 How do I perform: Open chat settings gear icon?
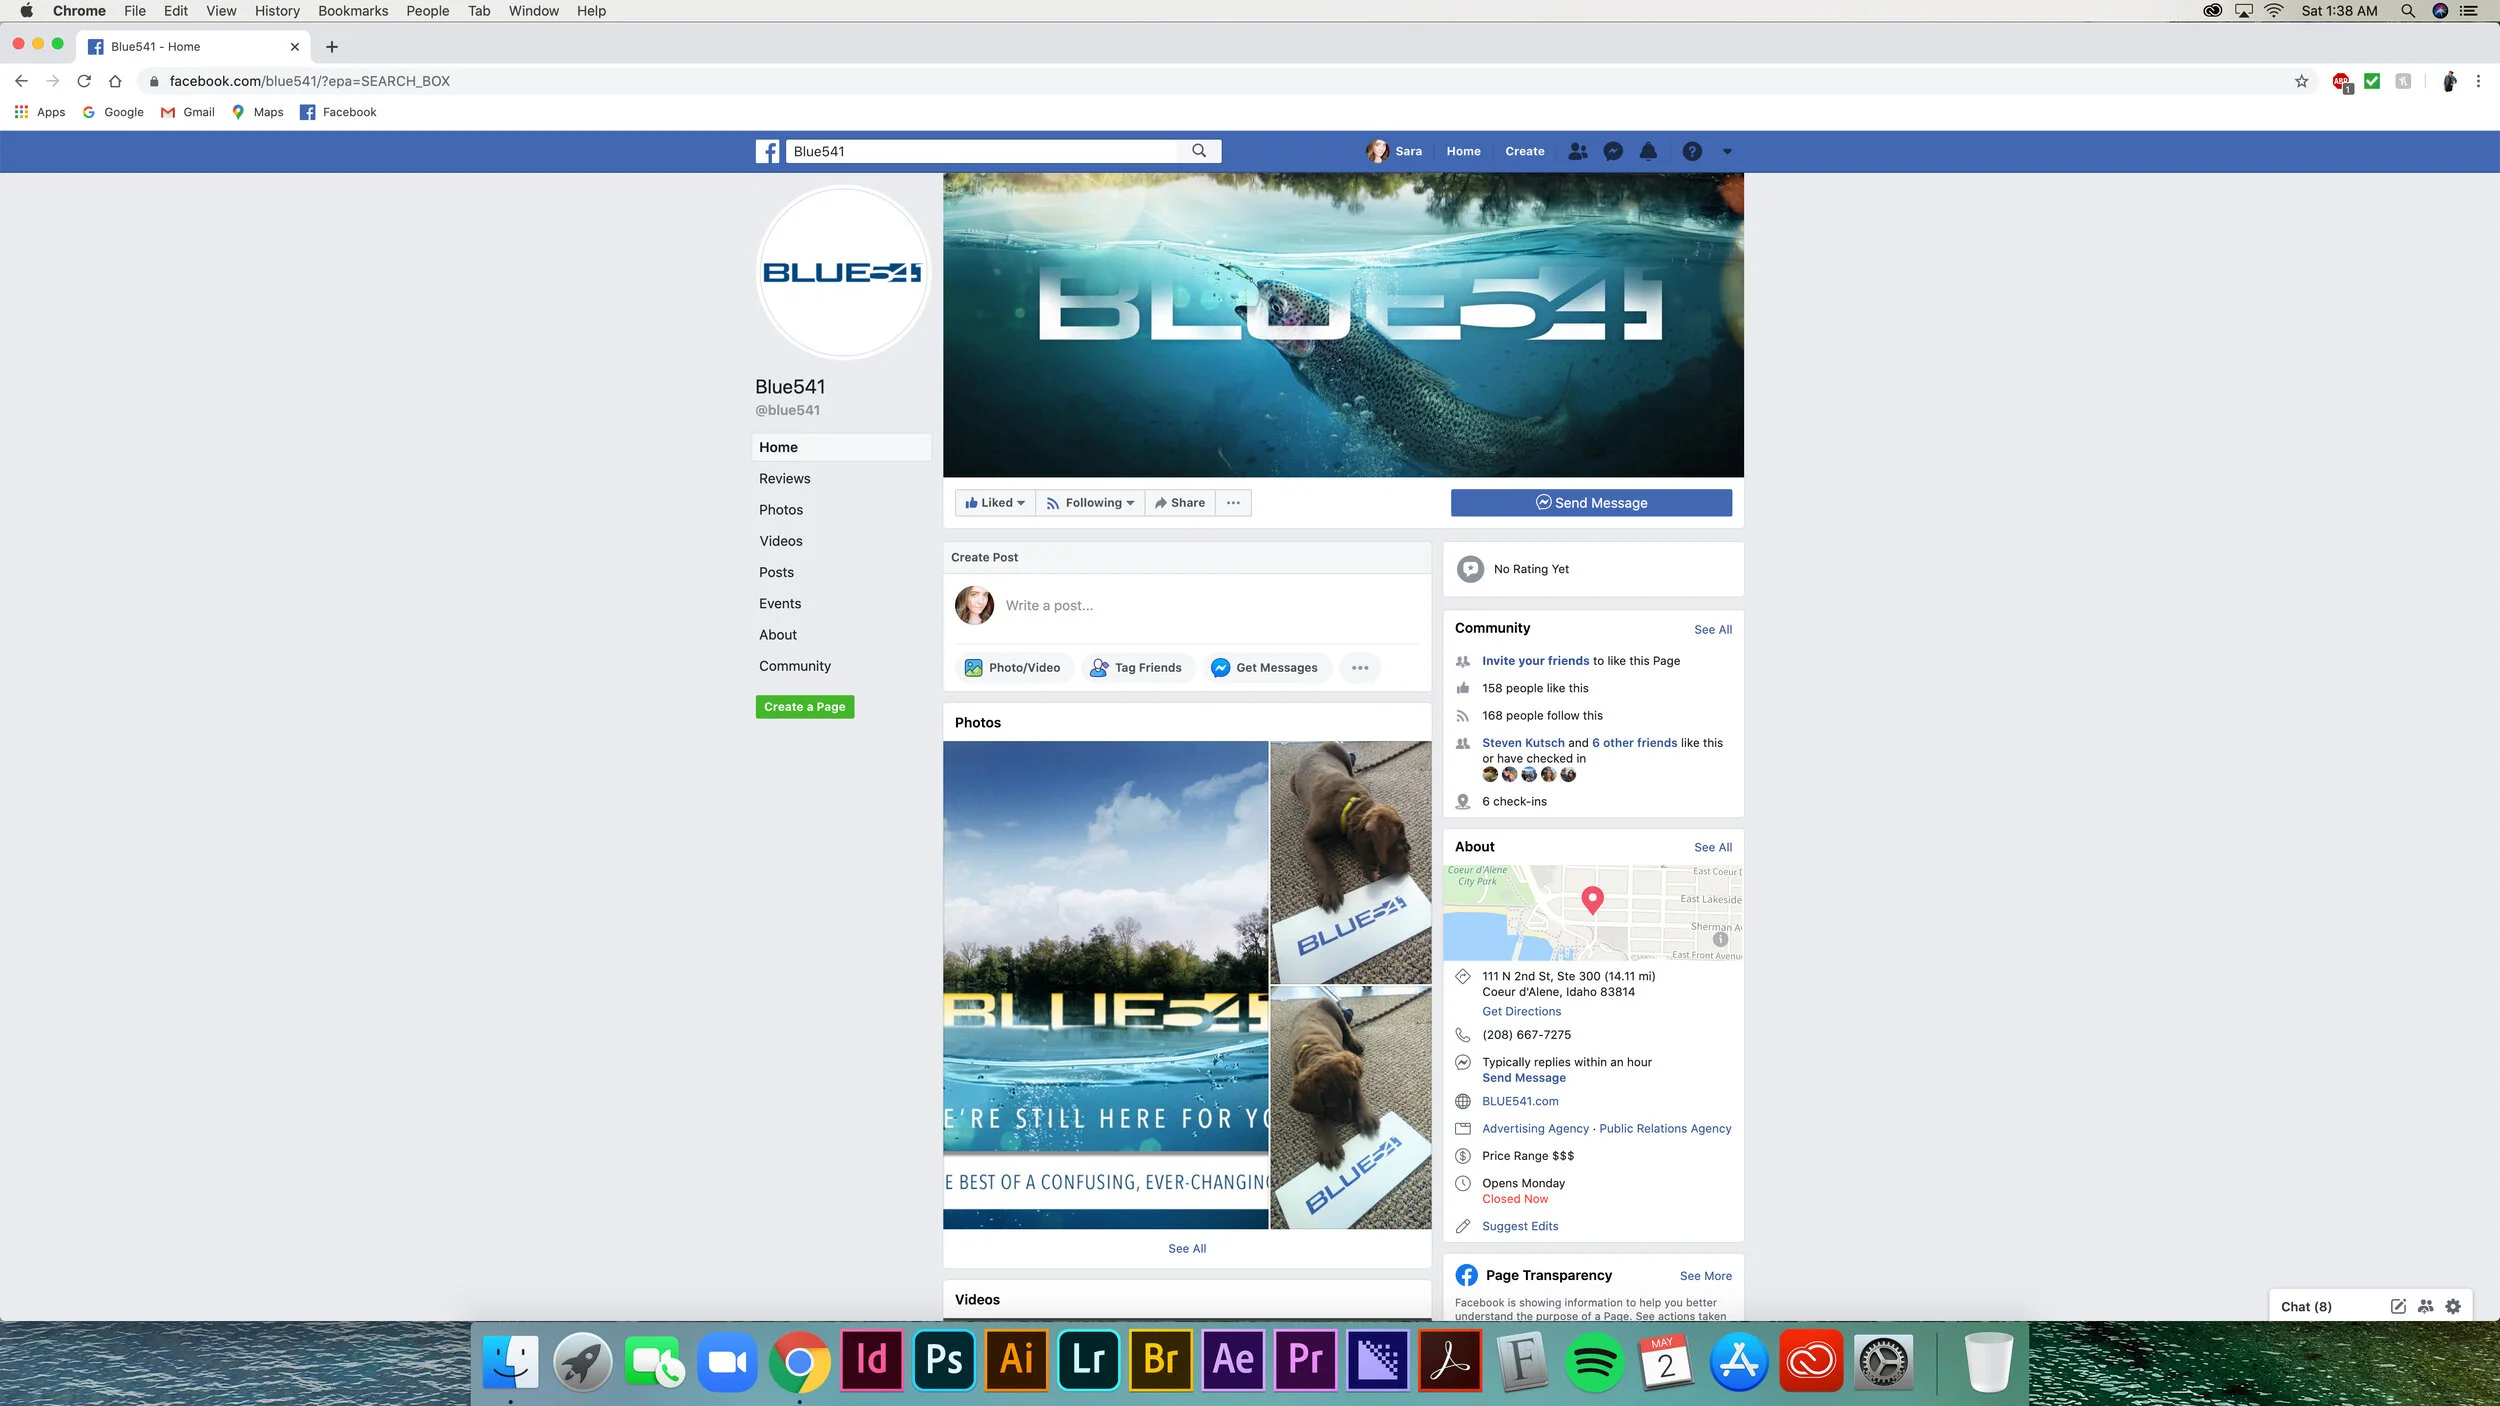(x=2452, y=1306)
